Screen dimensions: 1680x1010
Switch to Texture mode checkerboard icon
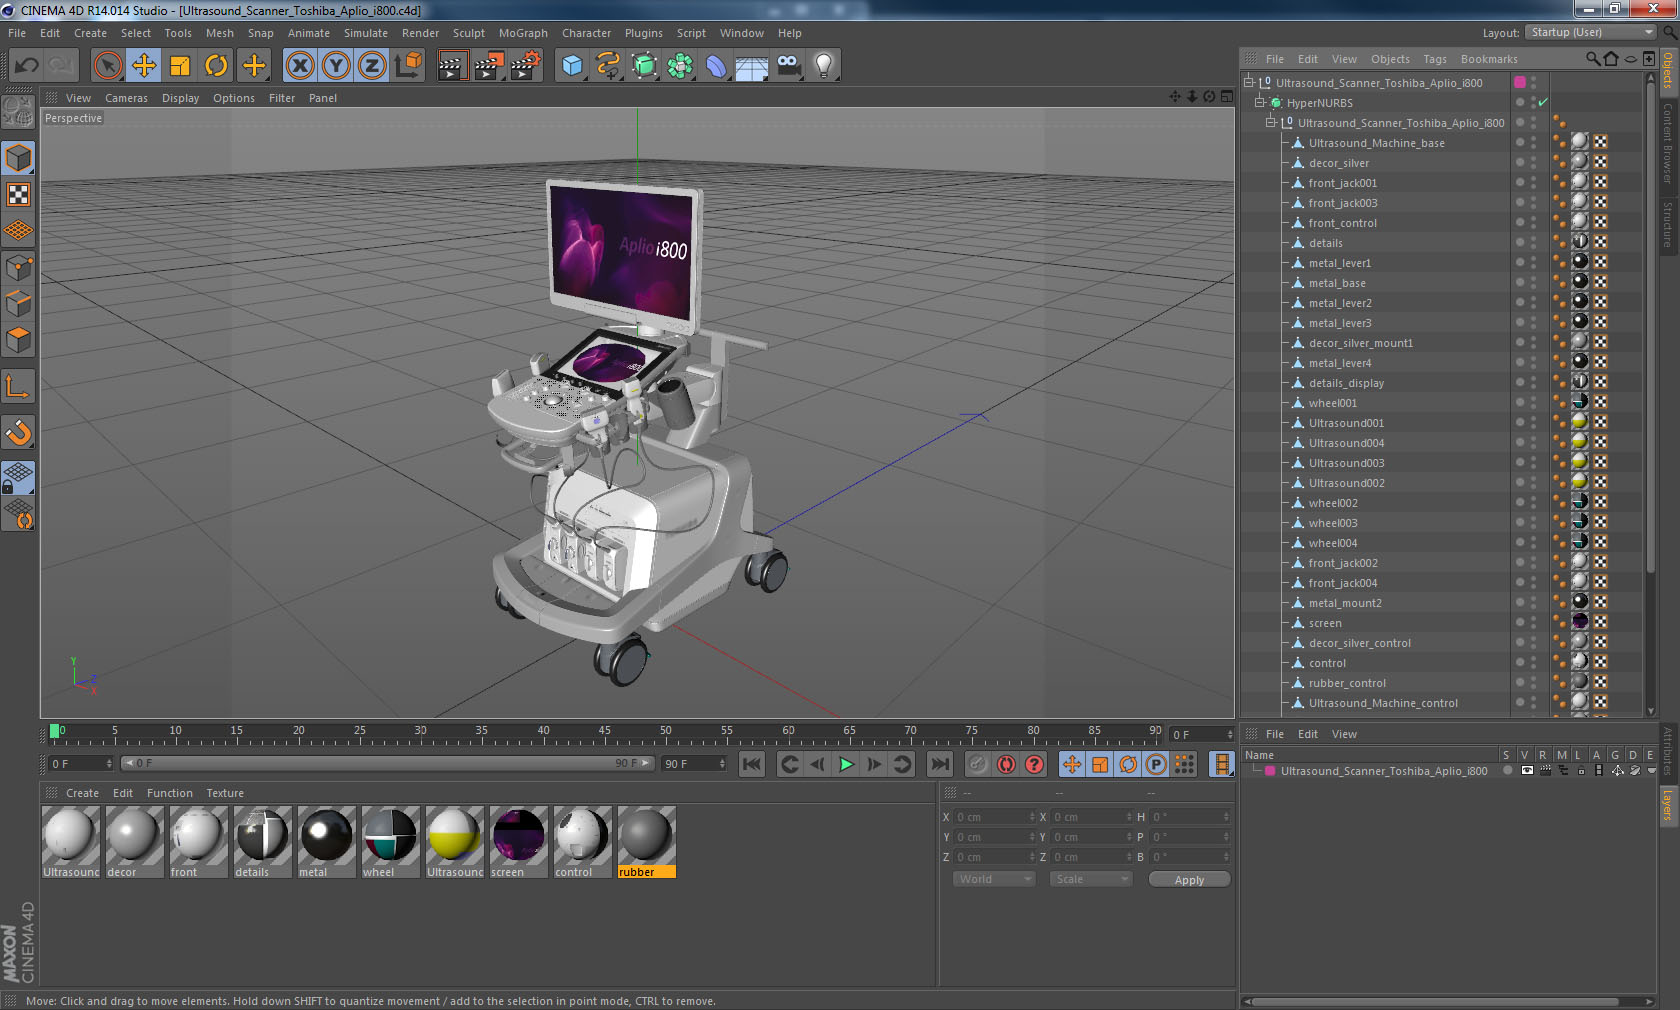[19, 194]
